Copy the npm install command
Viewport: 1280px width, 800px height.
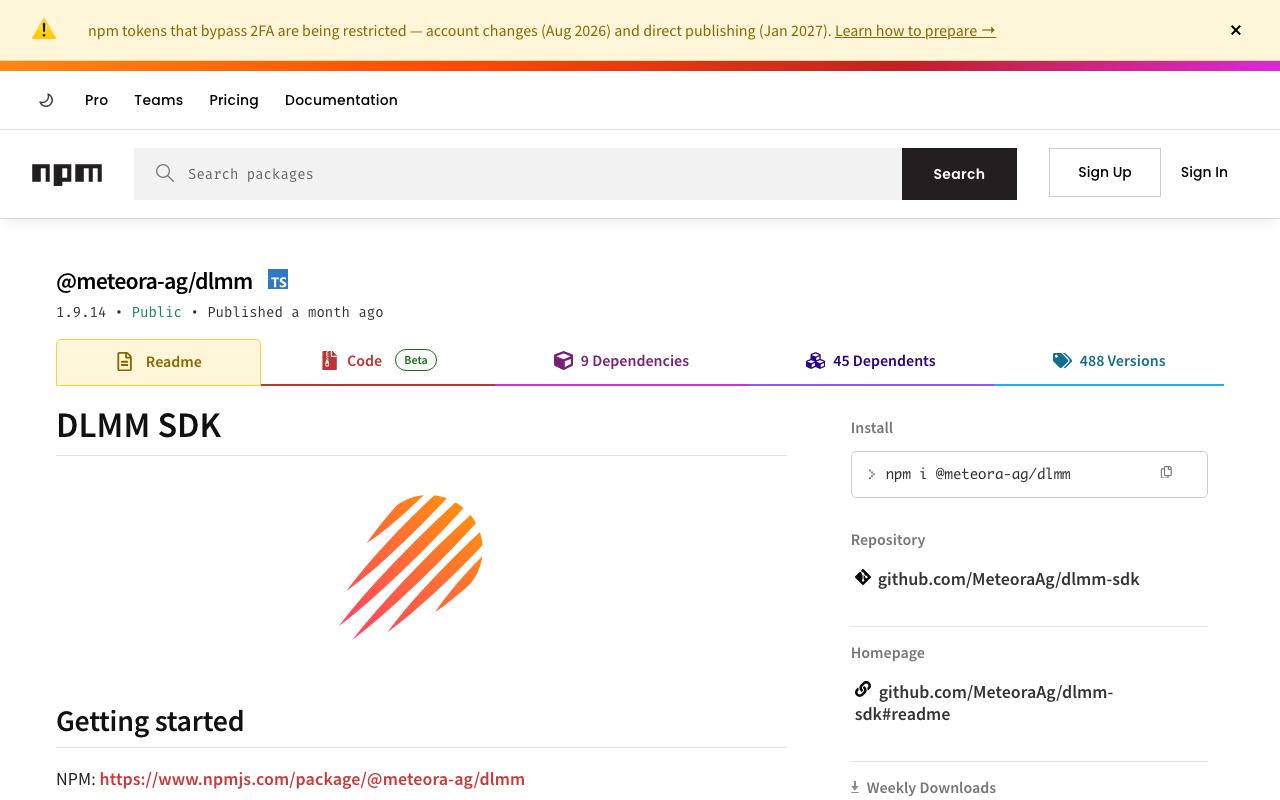click(x=1166, y=472)
